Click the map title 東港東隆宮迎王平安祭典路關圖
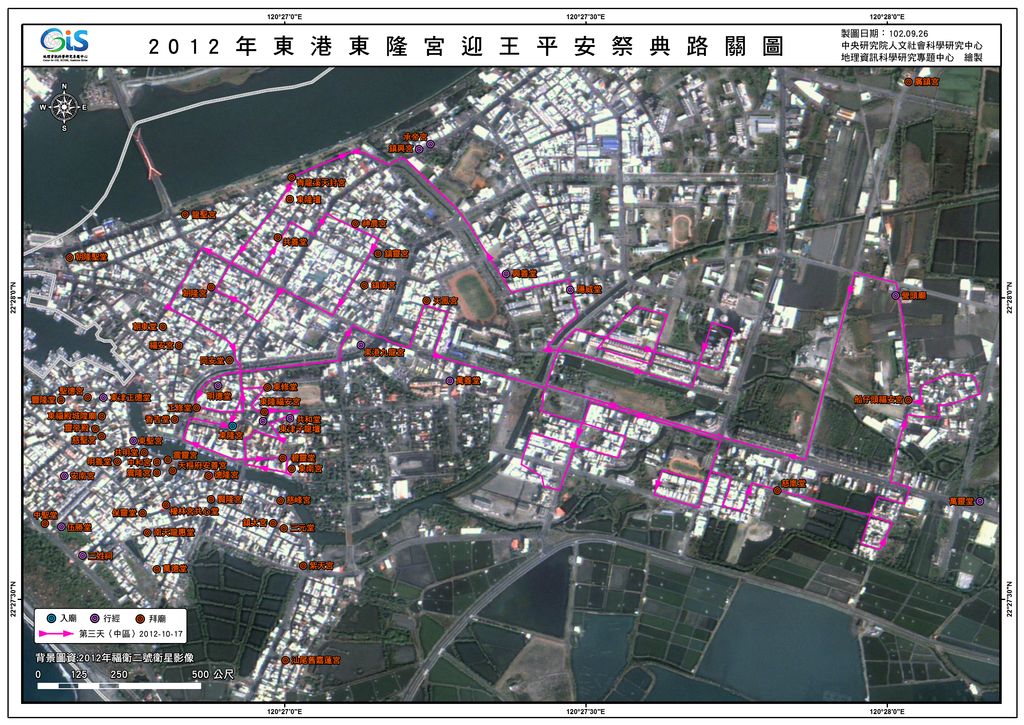 pos(465,46)
